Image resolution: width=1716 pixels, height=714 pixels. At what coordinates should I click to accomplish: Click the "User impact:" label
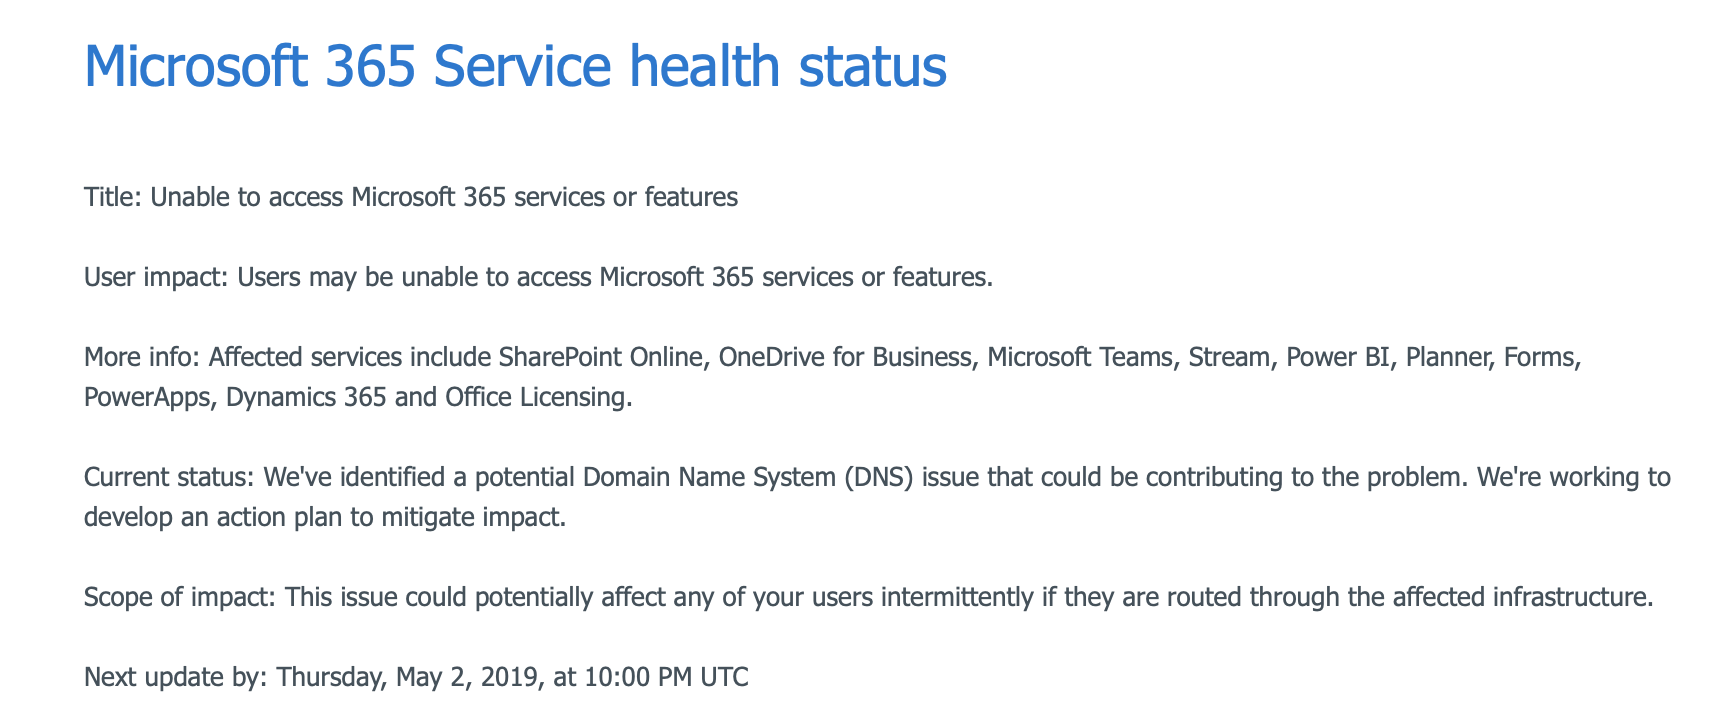click(157, 277)
